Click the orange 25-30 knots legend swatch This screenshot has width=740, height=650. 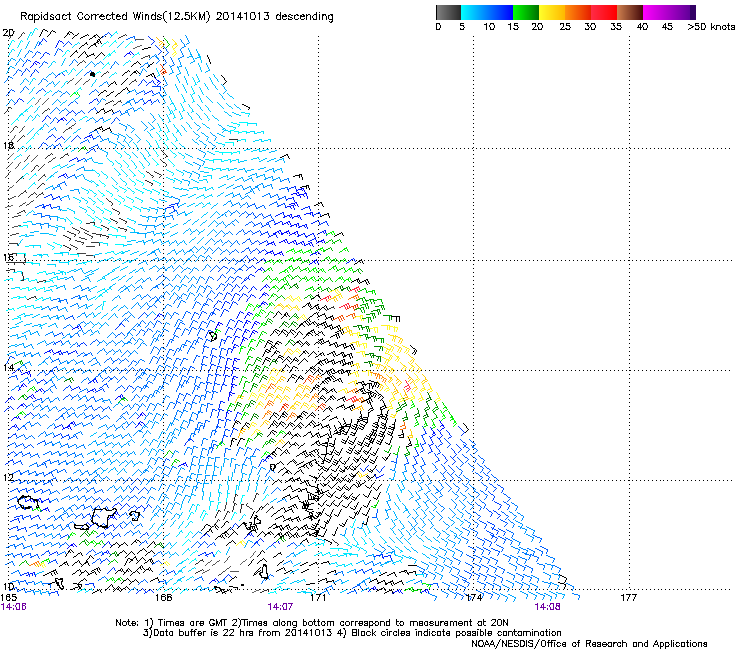click(578, 12)
